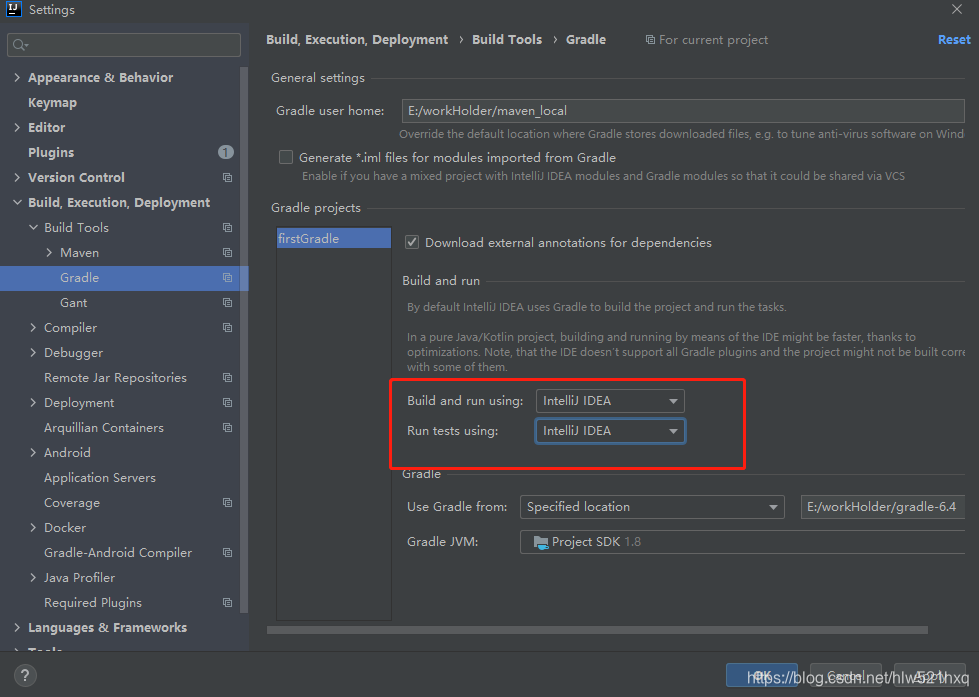Click project-level icon beside Required Plugins
The width and height of the screenshot is (979, 697).
coord(227,602)
